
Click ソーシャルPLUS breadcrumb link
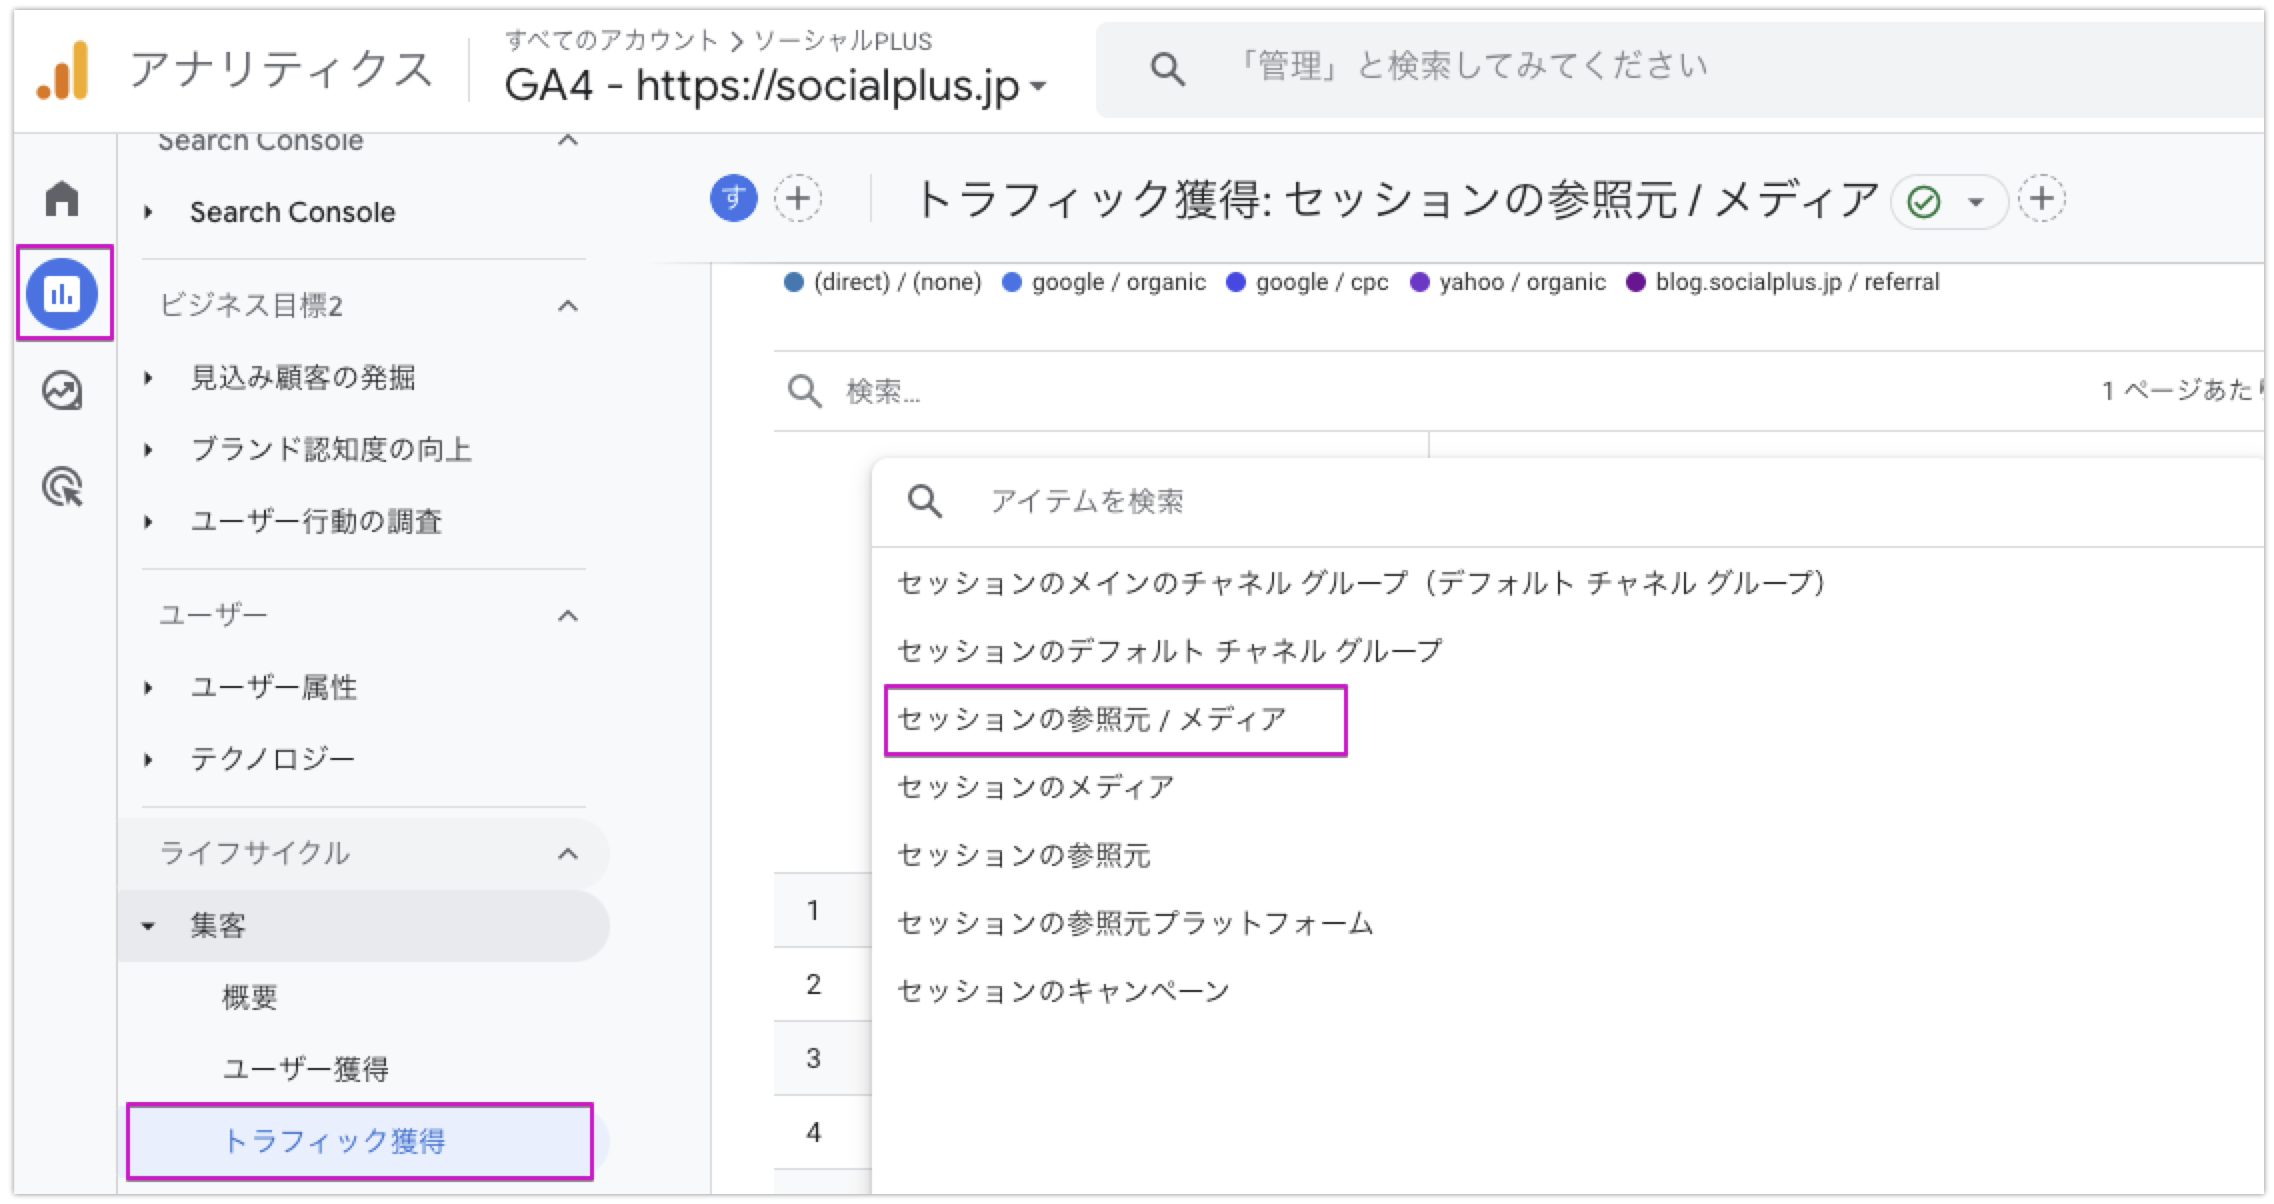843,41
